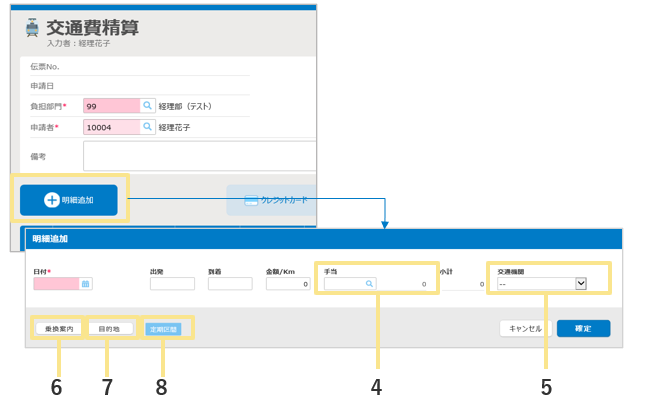This screenshot has height=407, width=649.
Task: Expand the 交通機関 dropdown list
Action: [580, 284]
